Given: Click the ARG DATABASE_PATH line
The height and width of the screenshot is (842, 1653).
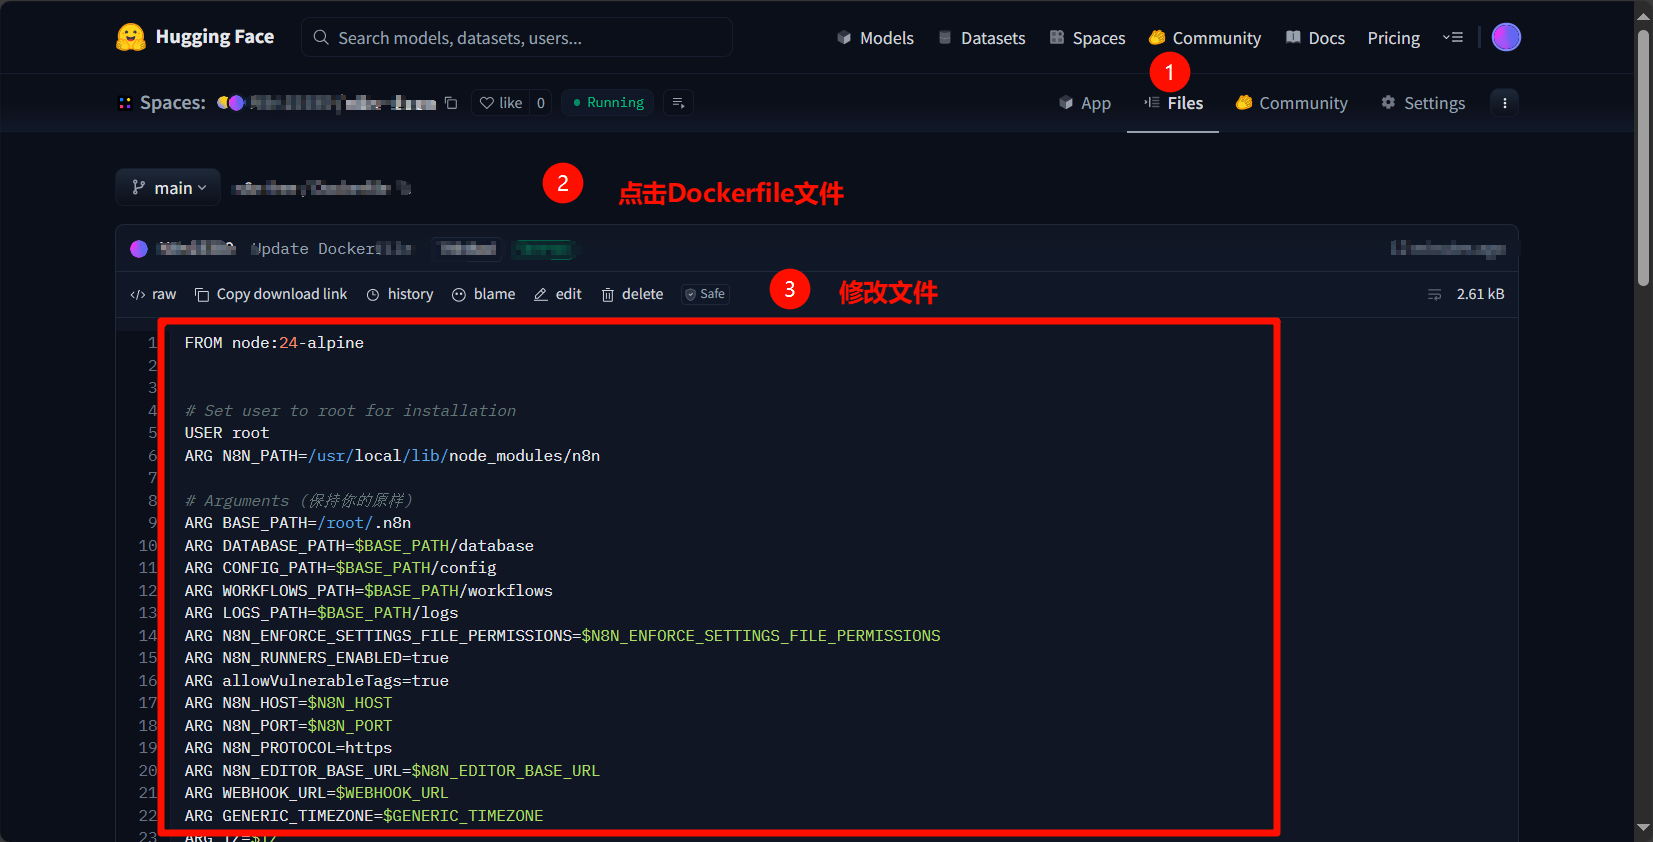Looking at the screenshot, I should tap(359, 546).
